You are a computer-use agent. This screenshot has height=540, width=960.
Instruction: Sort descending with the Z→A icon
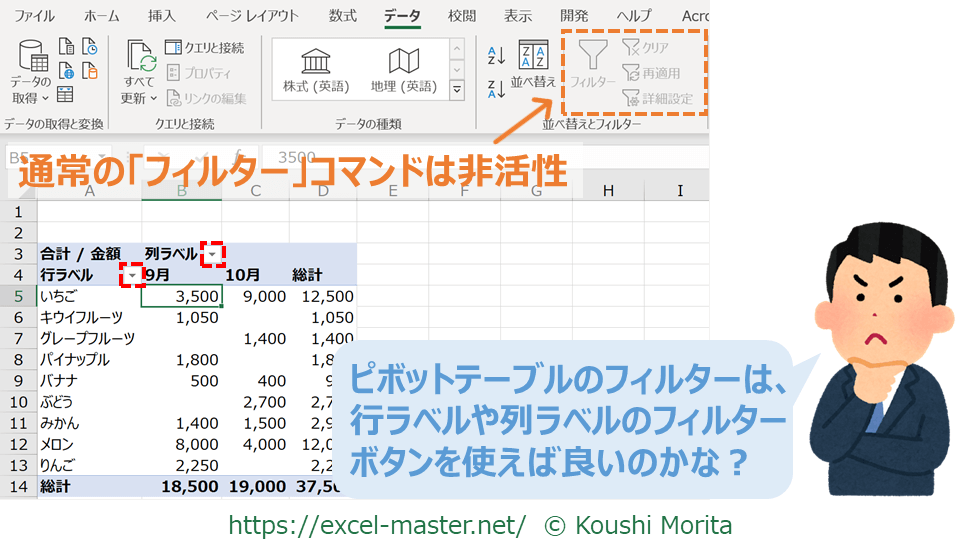click(x=496, y=89)
